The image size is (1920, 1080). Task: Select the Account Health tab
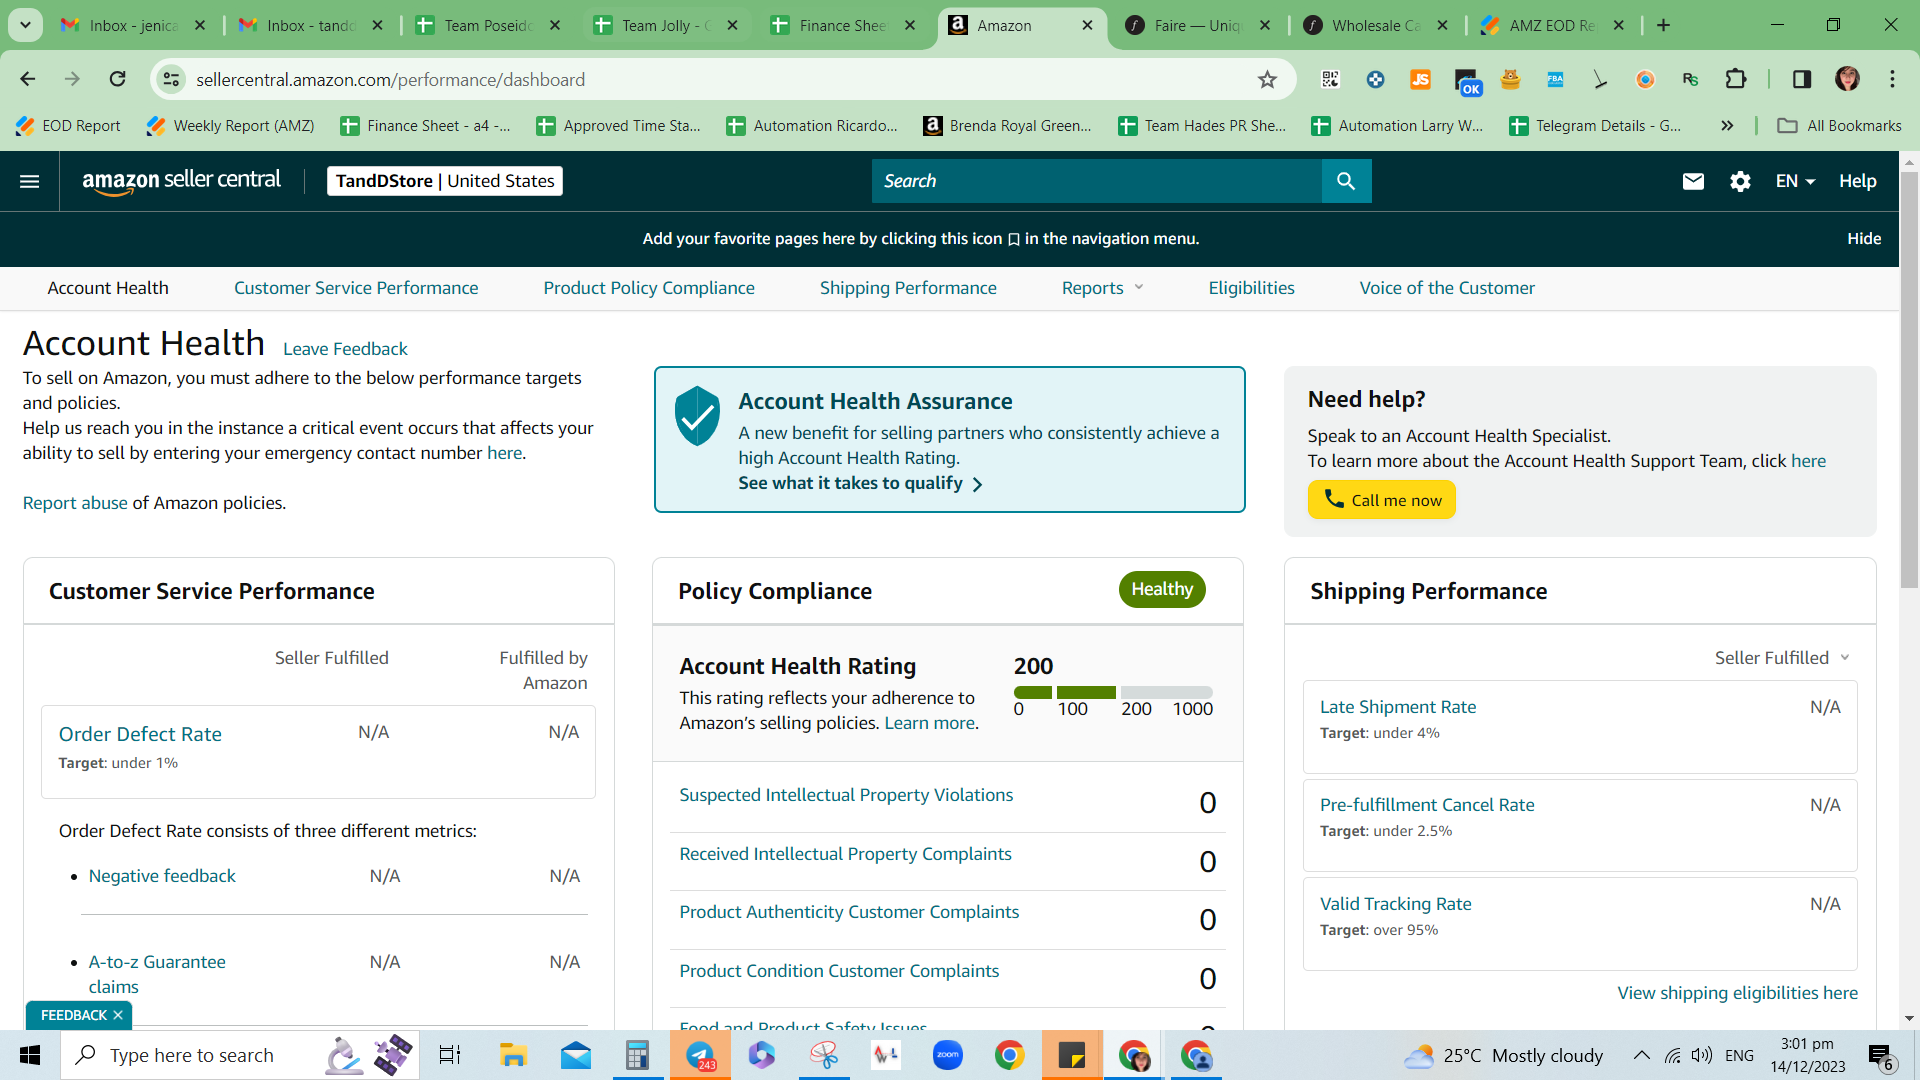coord(108,288)
